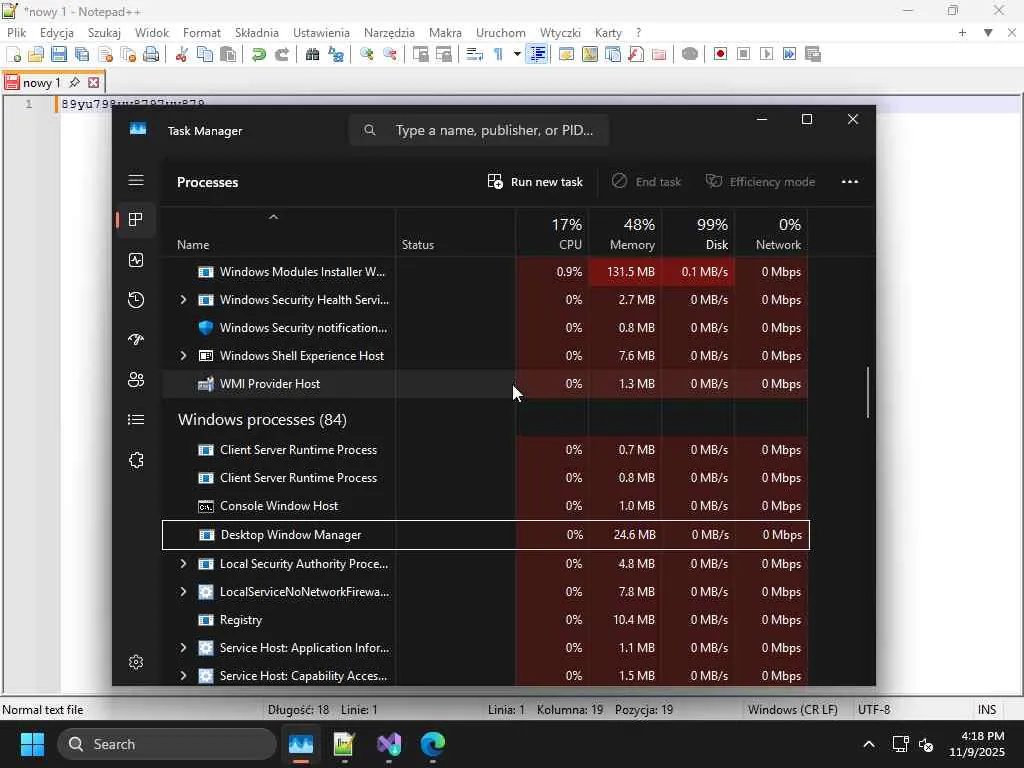The width and height of the screenshot is (1024, 768).
Task: Open the Wtyczki menu
Action: [x=560, y=33]
